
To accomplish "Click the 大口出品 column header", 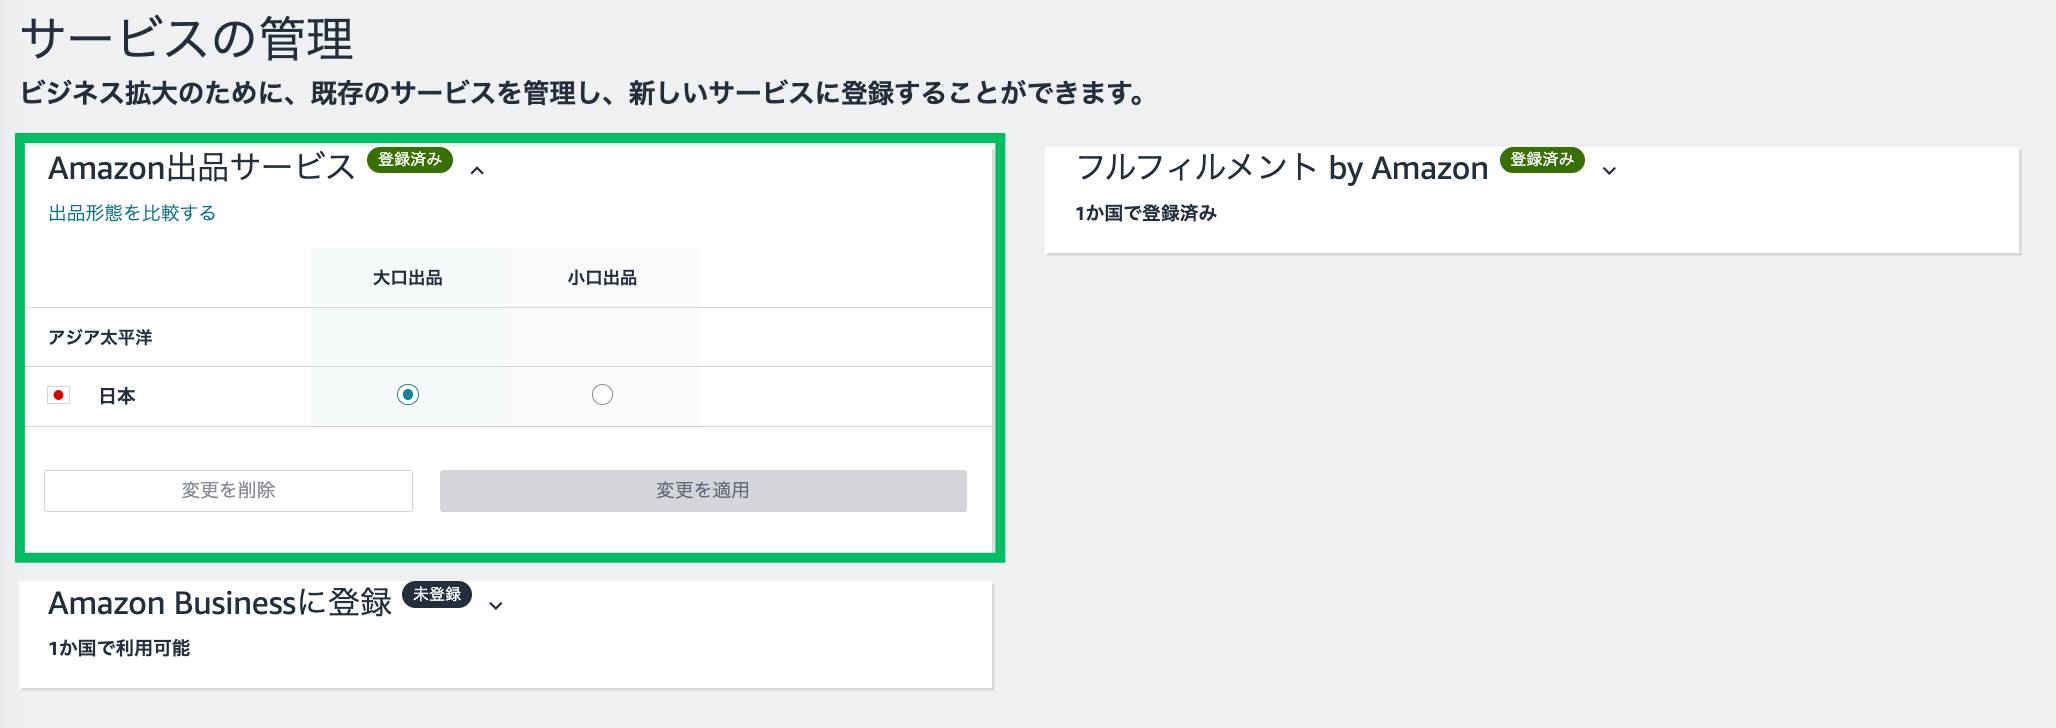I will [408, 278].
